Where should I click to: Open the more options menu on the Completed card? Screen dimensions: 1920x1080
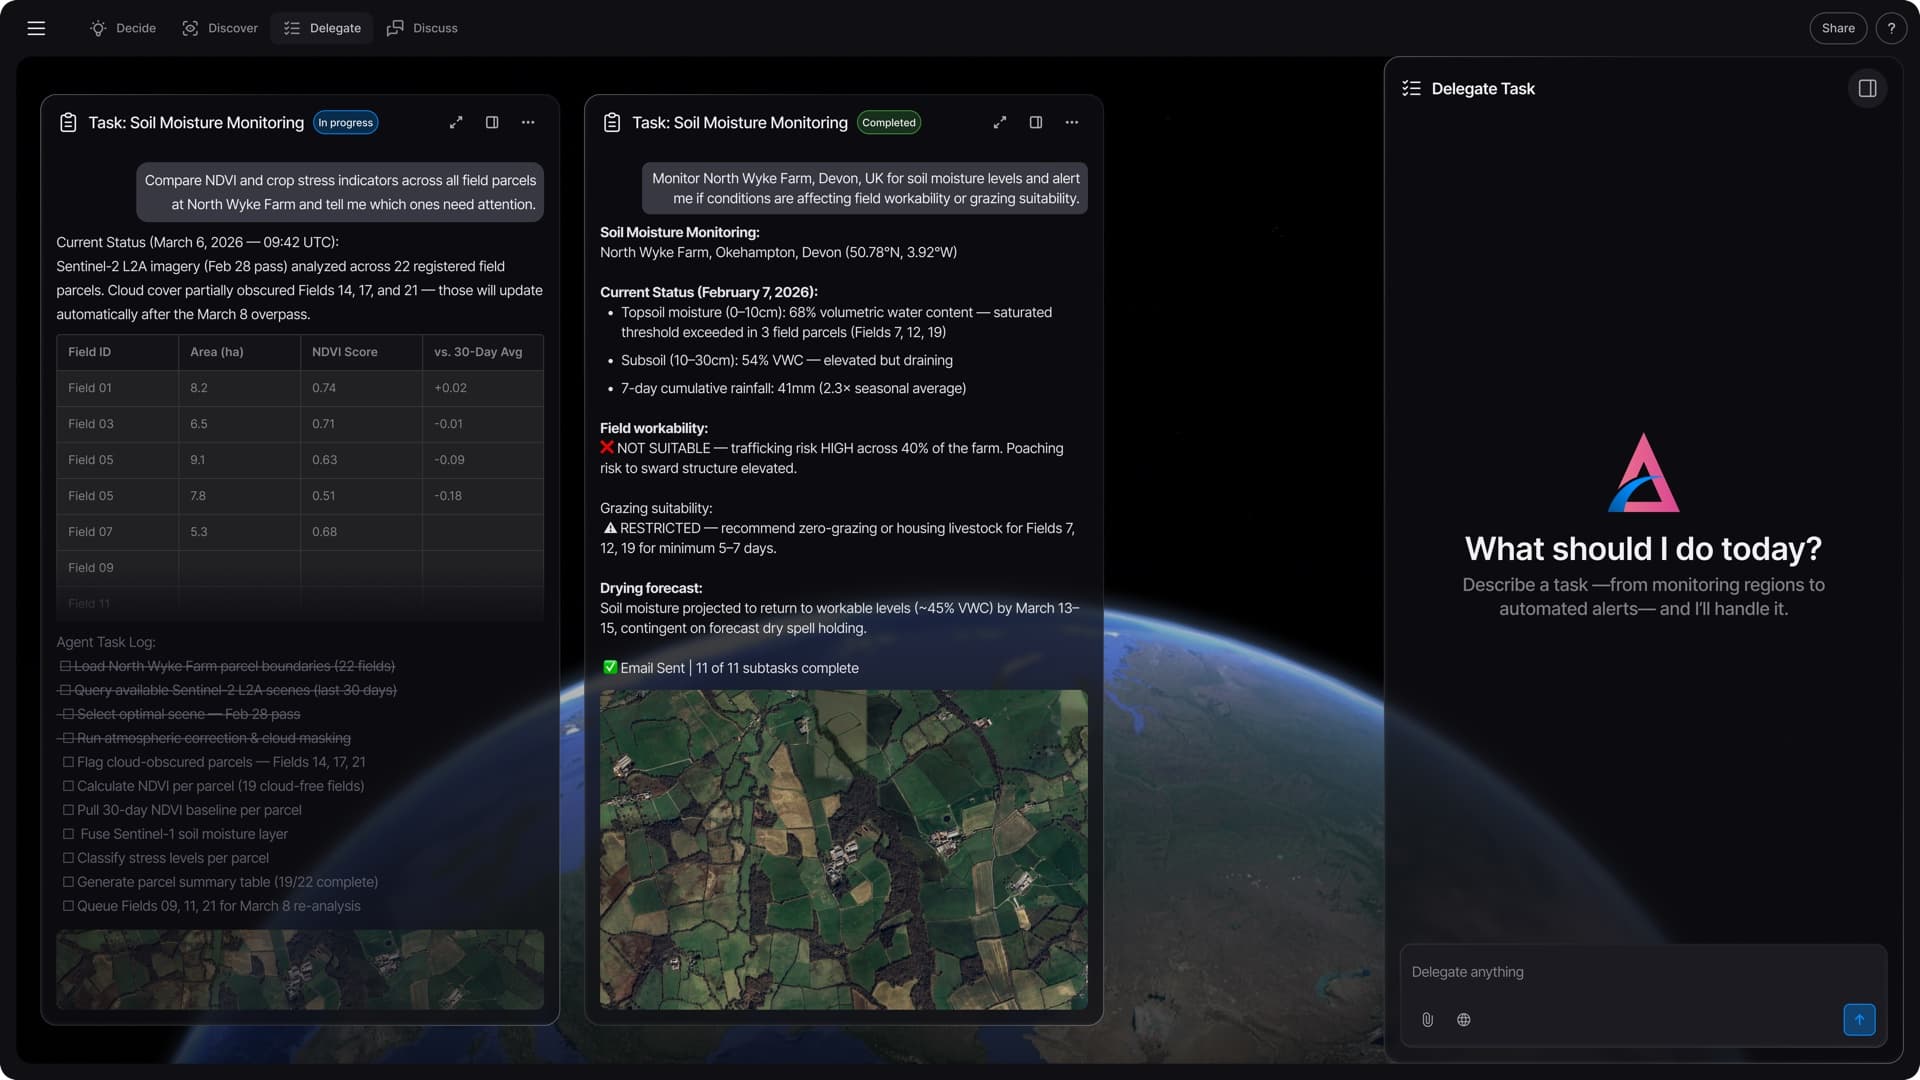coord(1071,122)
